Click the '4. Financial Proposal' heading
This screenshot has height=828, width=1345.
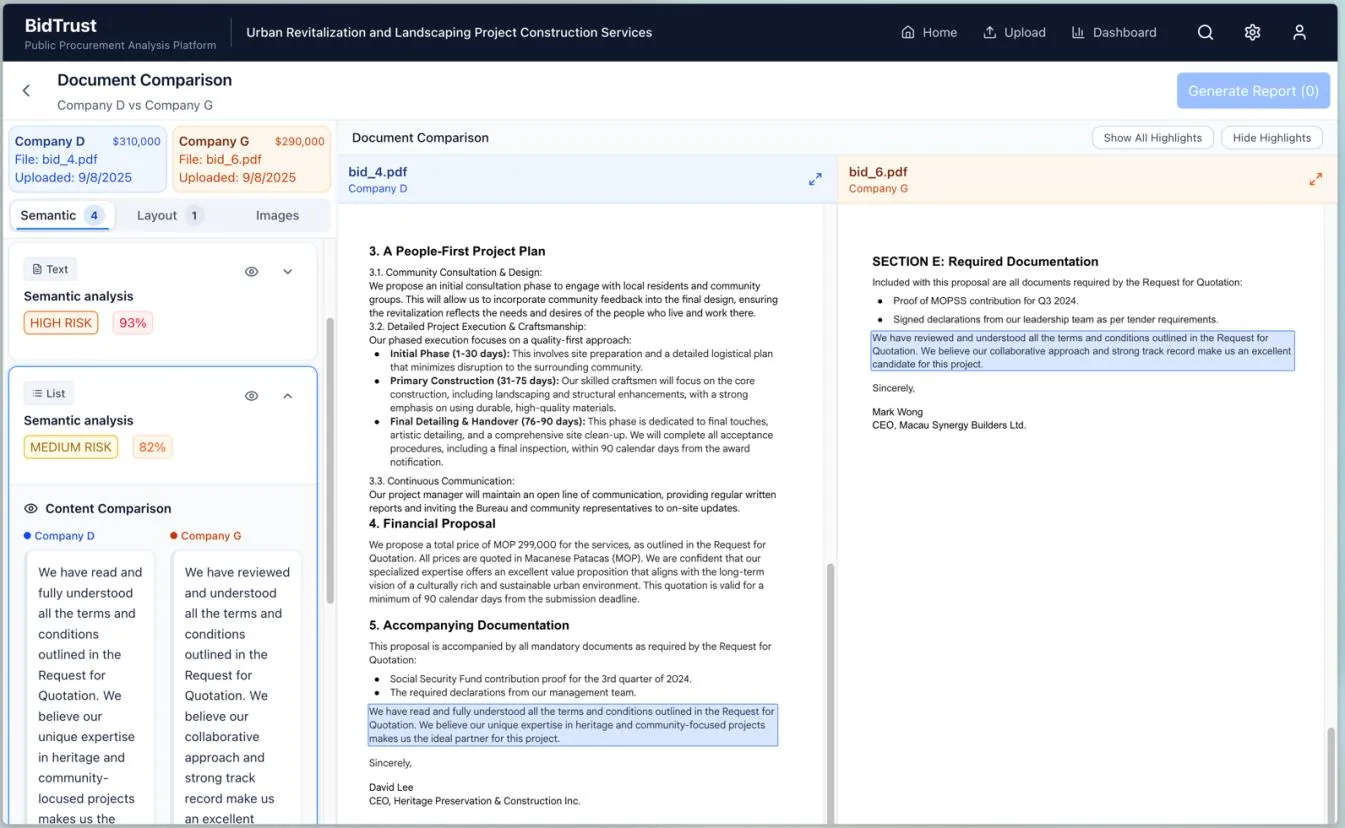(x=432, y=523)
